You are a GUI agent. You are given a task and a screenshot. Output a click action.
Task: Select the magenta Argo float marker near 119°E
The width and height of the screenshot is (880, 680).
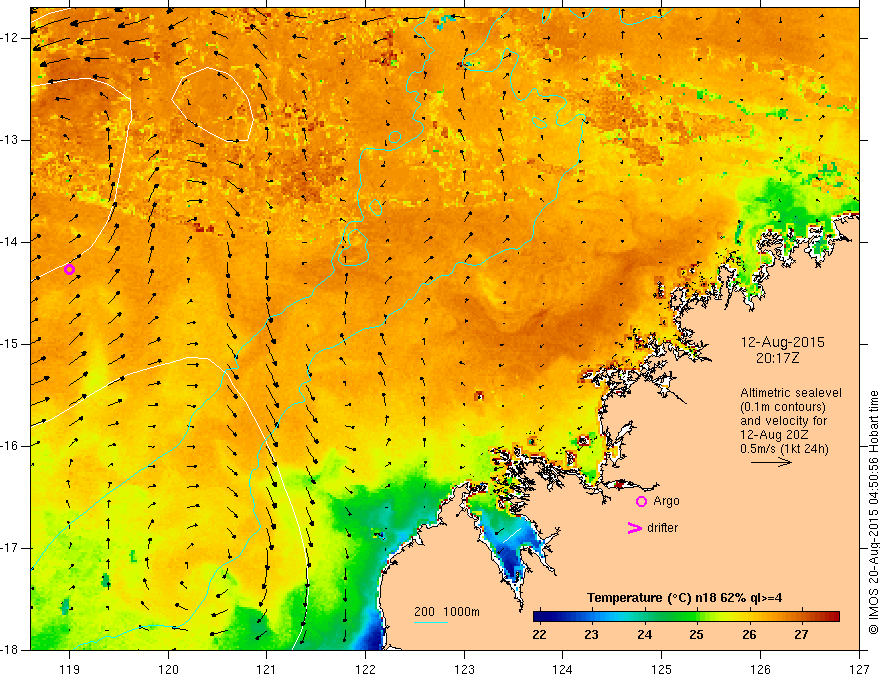(69, 269)
